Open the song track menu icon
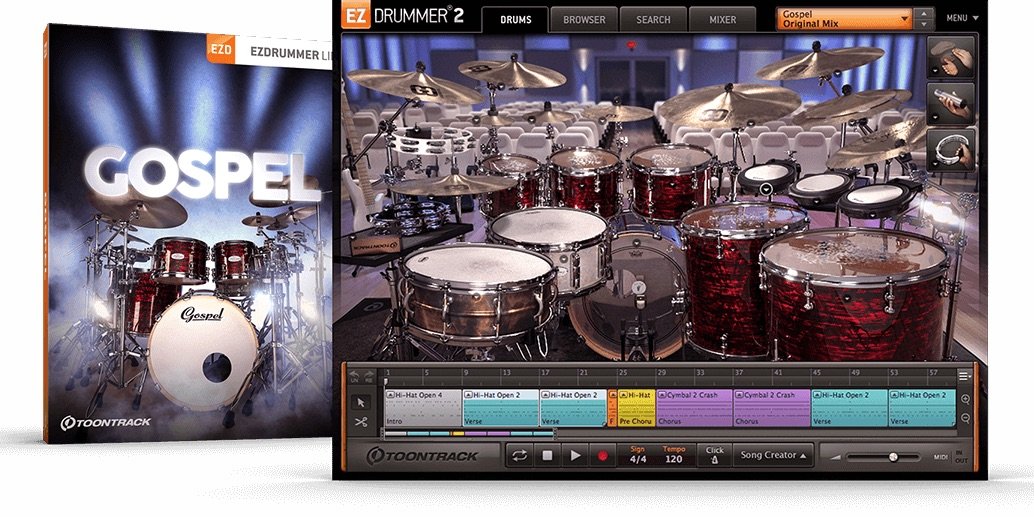The image size is (1034, 517). (963, 376)
